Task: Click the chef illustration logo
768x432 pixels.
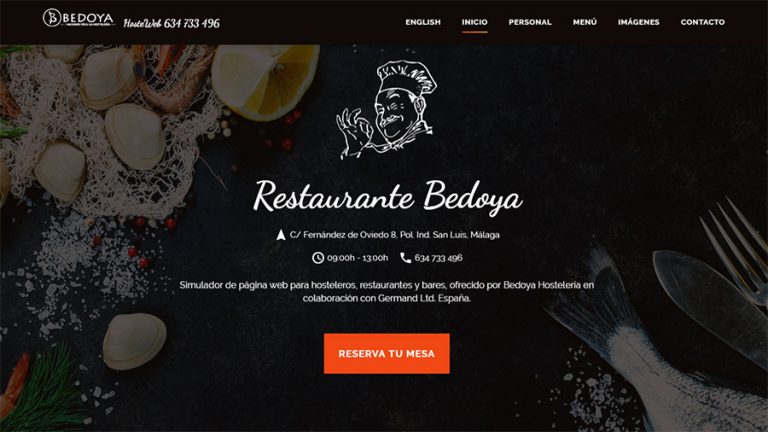Action: (x=386, y=110)
